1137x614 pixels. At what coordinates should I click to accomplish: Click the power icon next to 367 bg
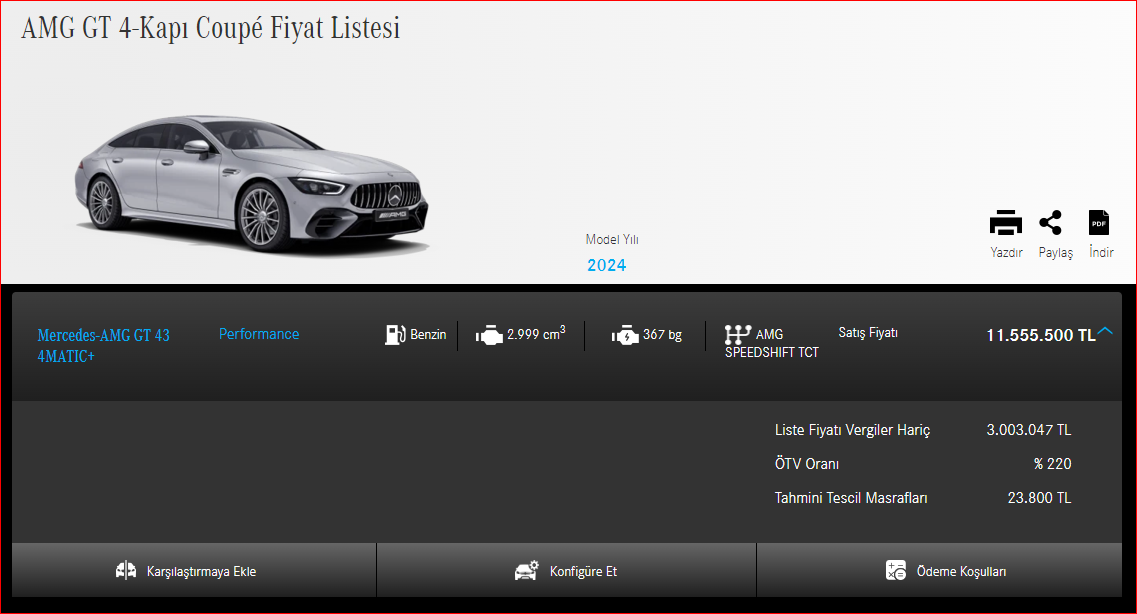[625, 335]
